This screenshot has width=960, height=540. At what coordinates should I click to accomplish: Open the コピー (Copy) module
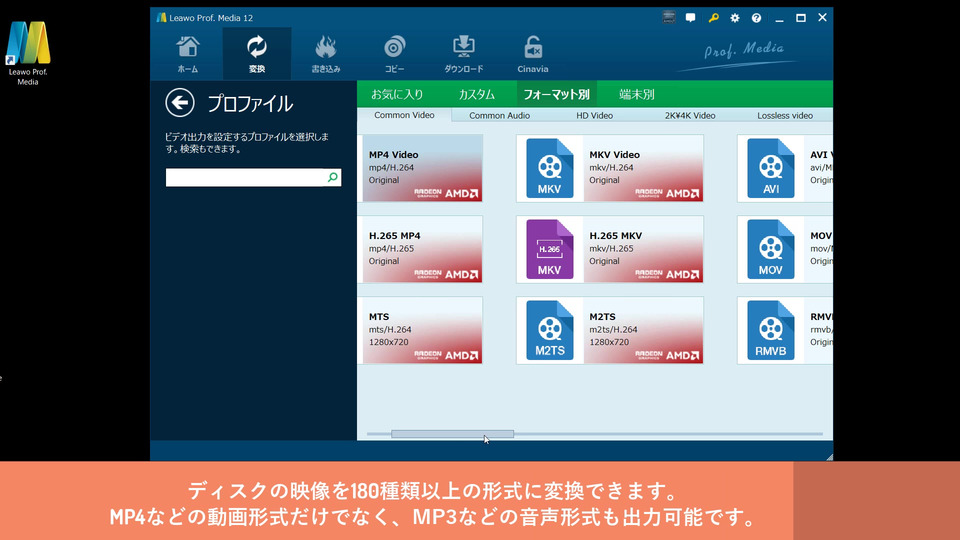pos(394,54)
